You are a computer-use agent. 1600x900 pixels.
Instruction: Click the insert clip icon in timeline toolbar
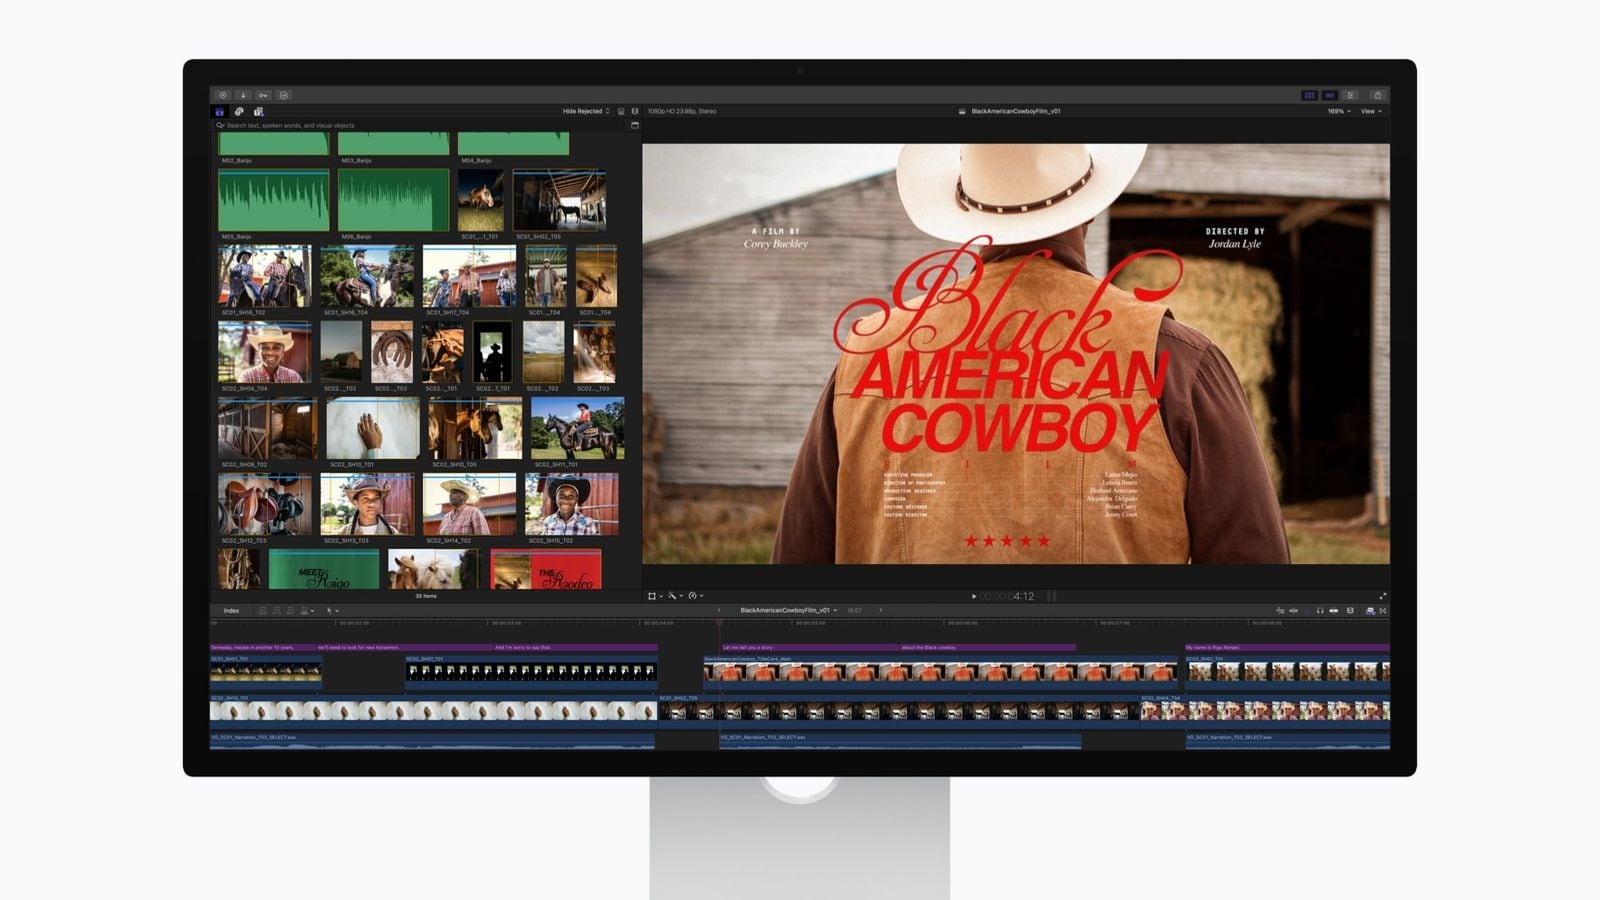point(277,610)
